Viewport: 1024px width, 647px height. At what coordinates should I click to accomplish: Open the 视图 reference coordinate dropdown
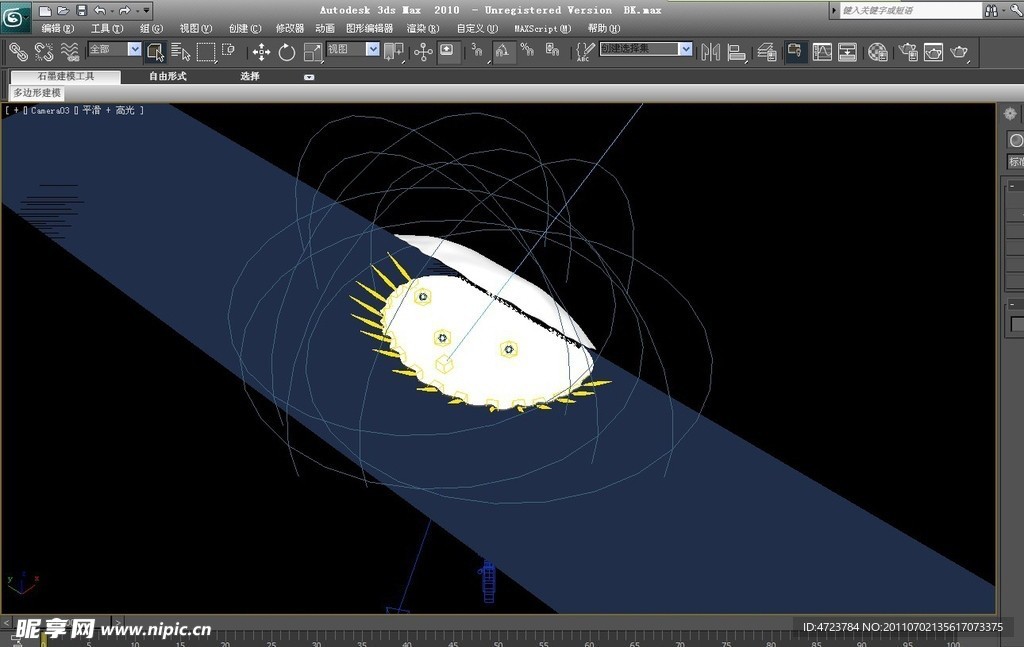[x=372, y=49]
